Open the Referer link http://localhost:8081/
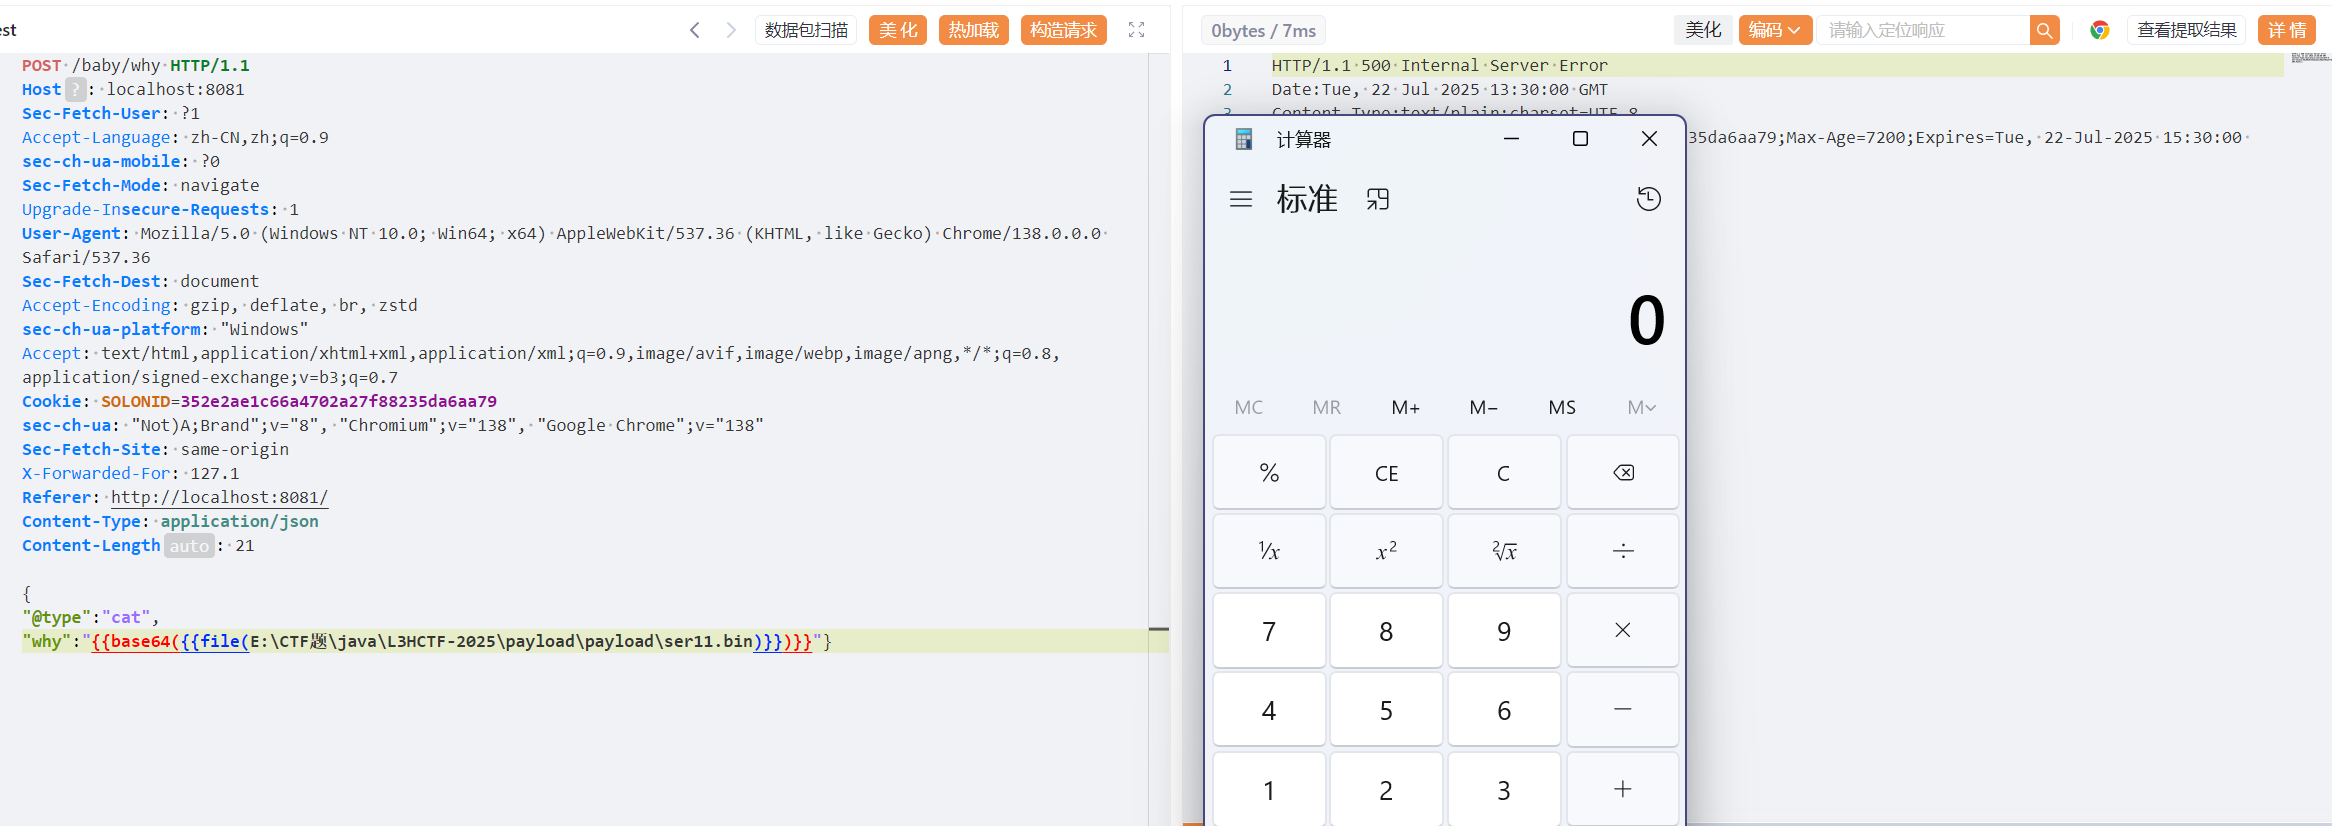Viewport: 2332px width, 826px height. [219, 497]
